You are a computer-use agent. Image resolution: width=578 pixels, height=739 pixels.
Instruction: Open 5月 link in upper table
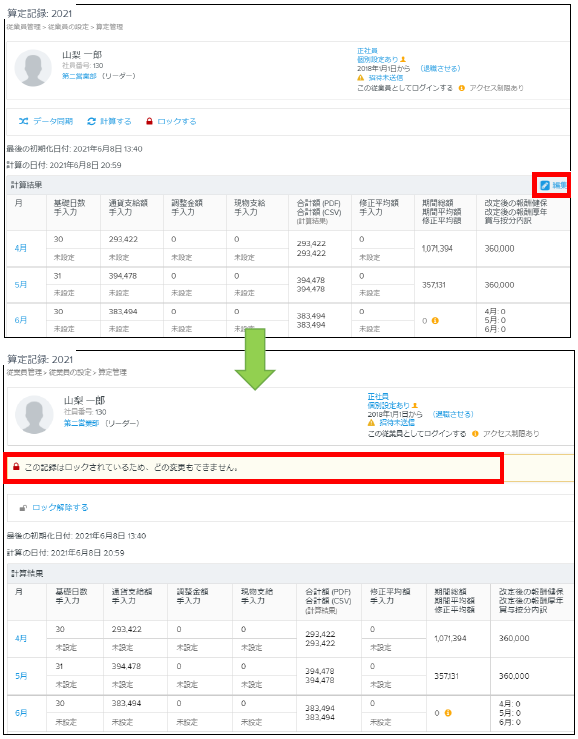click(x=21, y=285)
